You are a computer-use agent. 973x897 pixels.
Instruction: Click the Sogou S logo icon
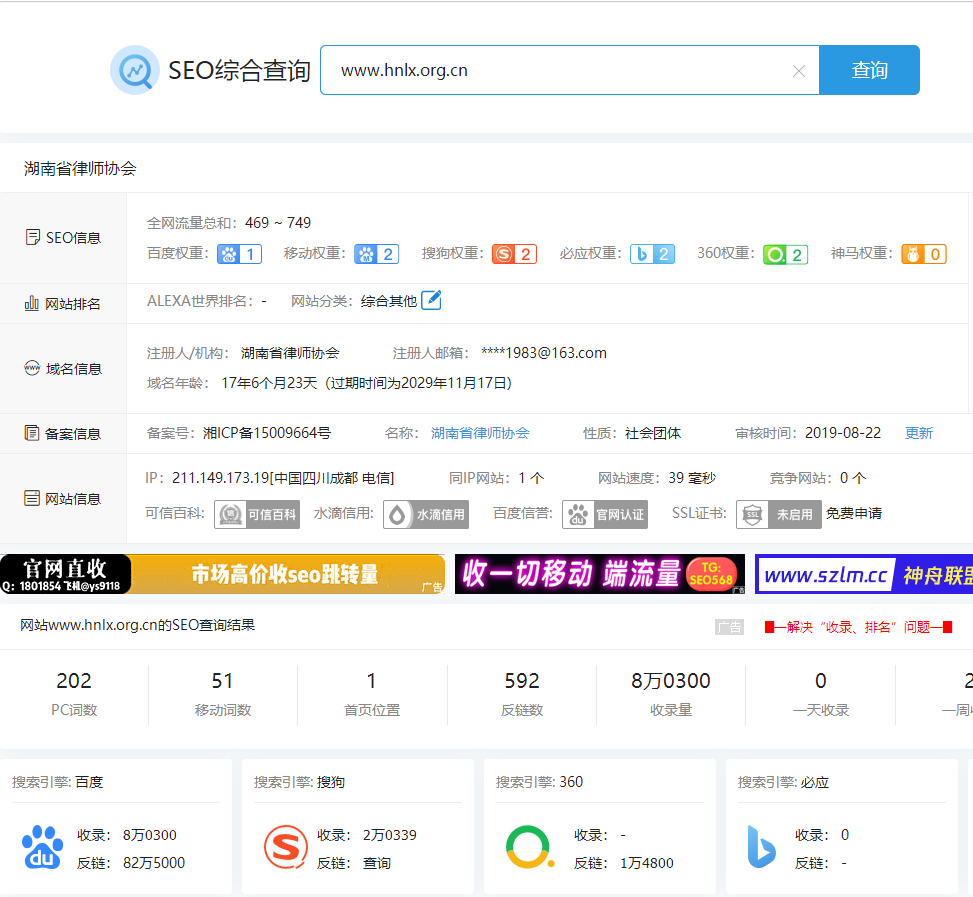(x=285, y=847)
